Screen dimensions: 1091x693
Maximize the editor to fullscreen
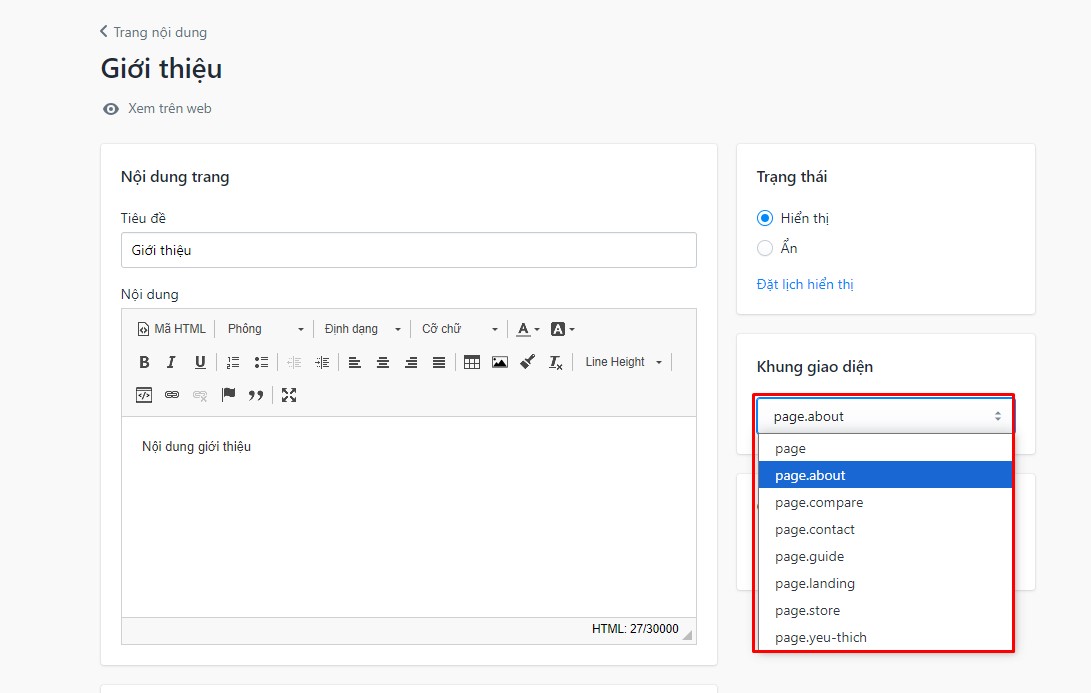[x=289, y=395]
